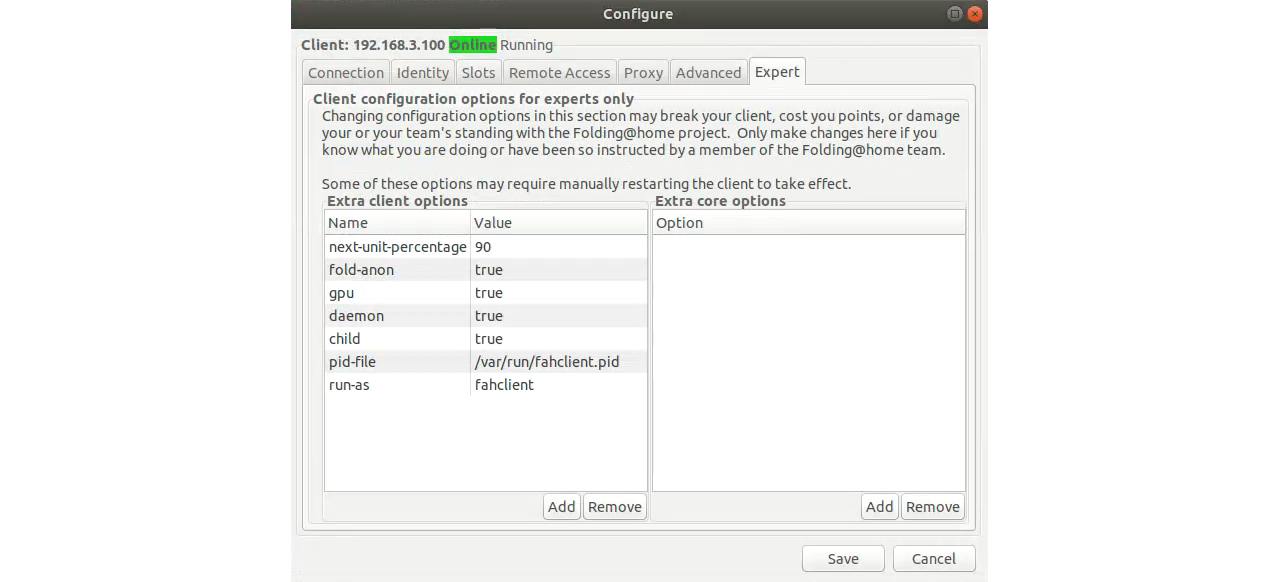Select the Expert tab
The image size is (1280, 582).
tap(777, 71)
